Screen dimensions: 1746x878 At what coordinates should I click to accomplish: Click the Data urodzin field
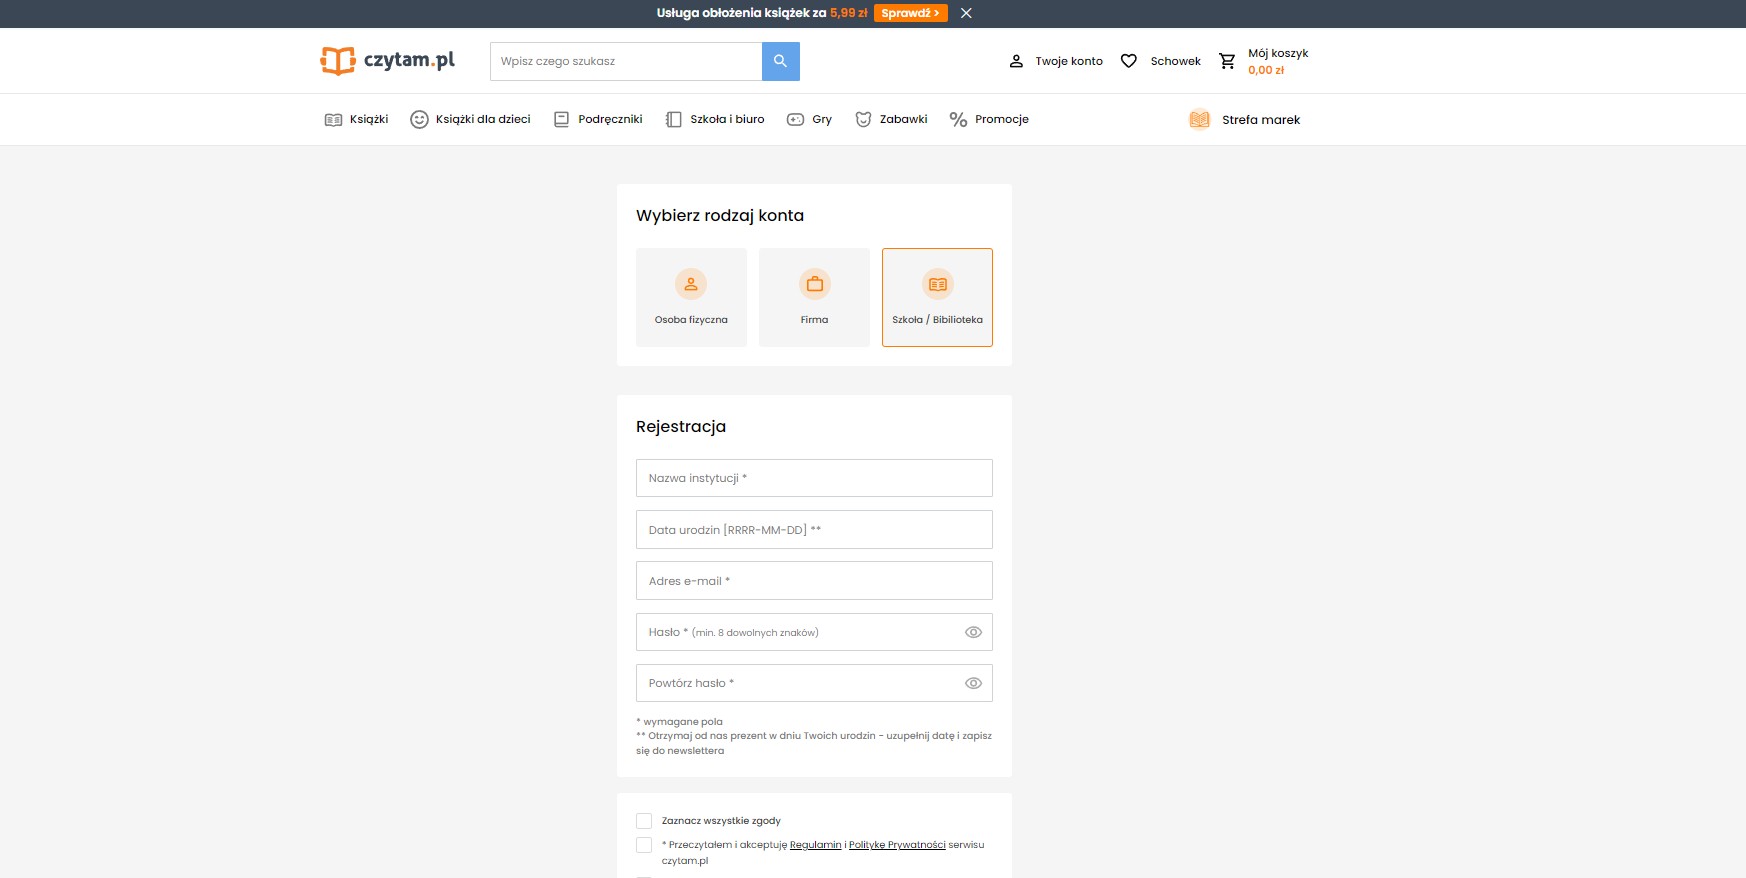coord(814,529)
